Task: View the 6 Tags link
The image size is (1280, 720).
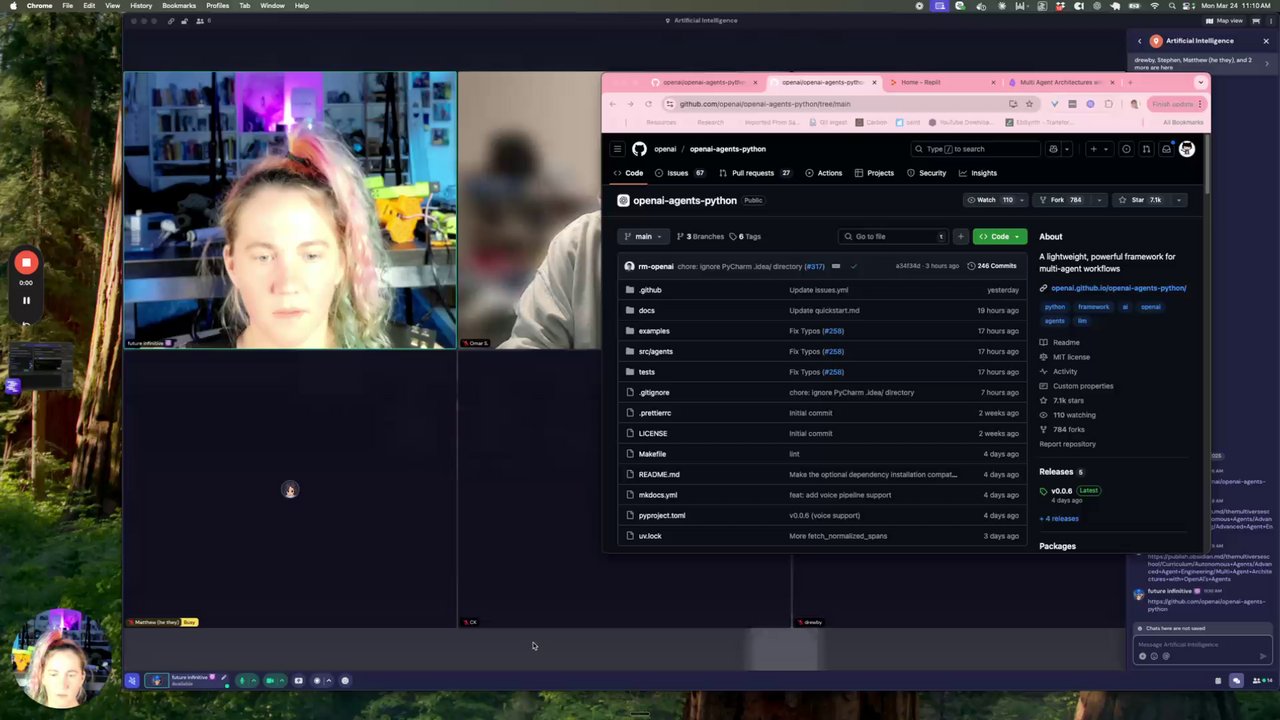Action: 745,237
